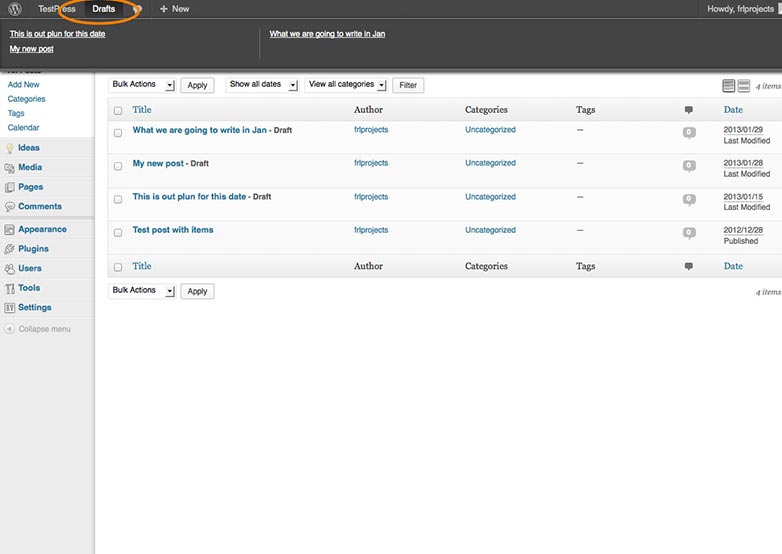Viewport: 782px width, 554px height.
Task: Select the Test post with items checkbox
Action: 118,233
